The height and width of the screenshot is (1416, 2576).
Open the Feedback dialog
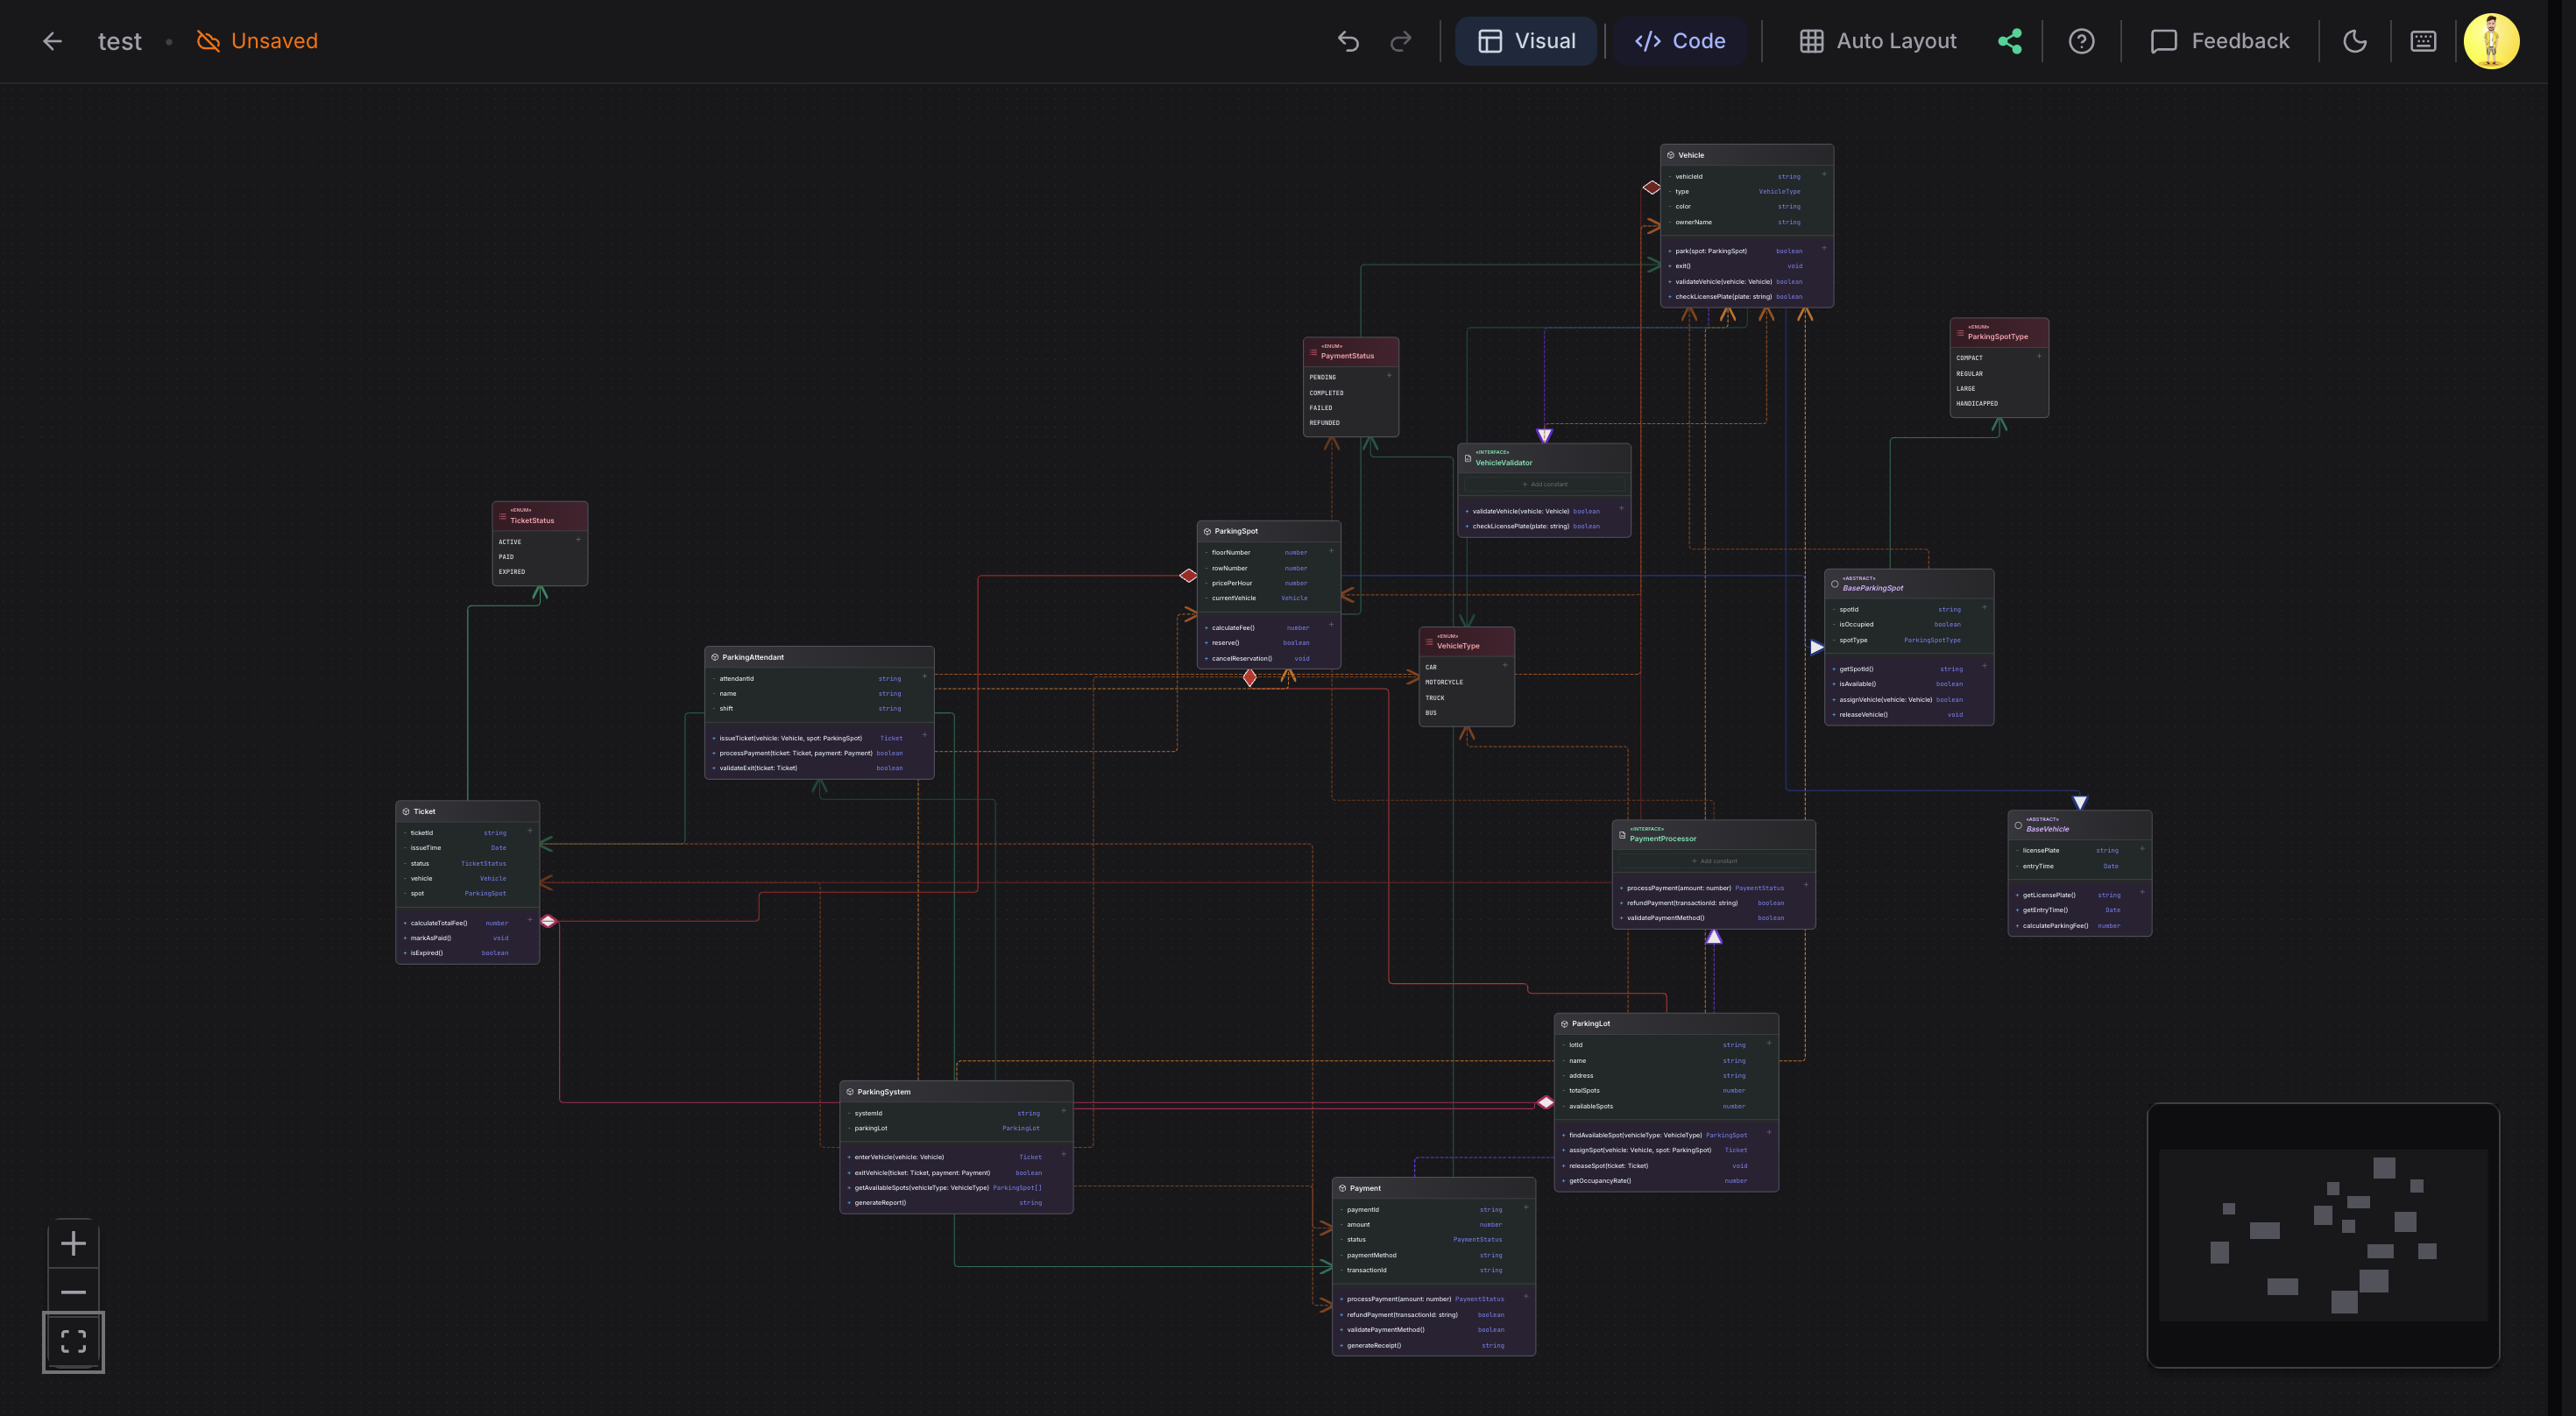[2221, 41]
